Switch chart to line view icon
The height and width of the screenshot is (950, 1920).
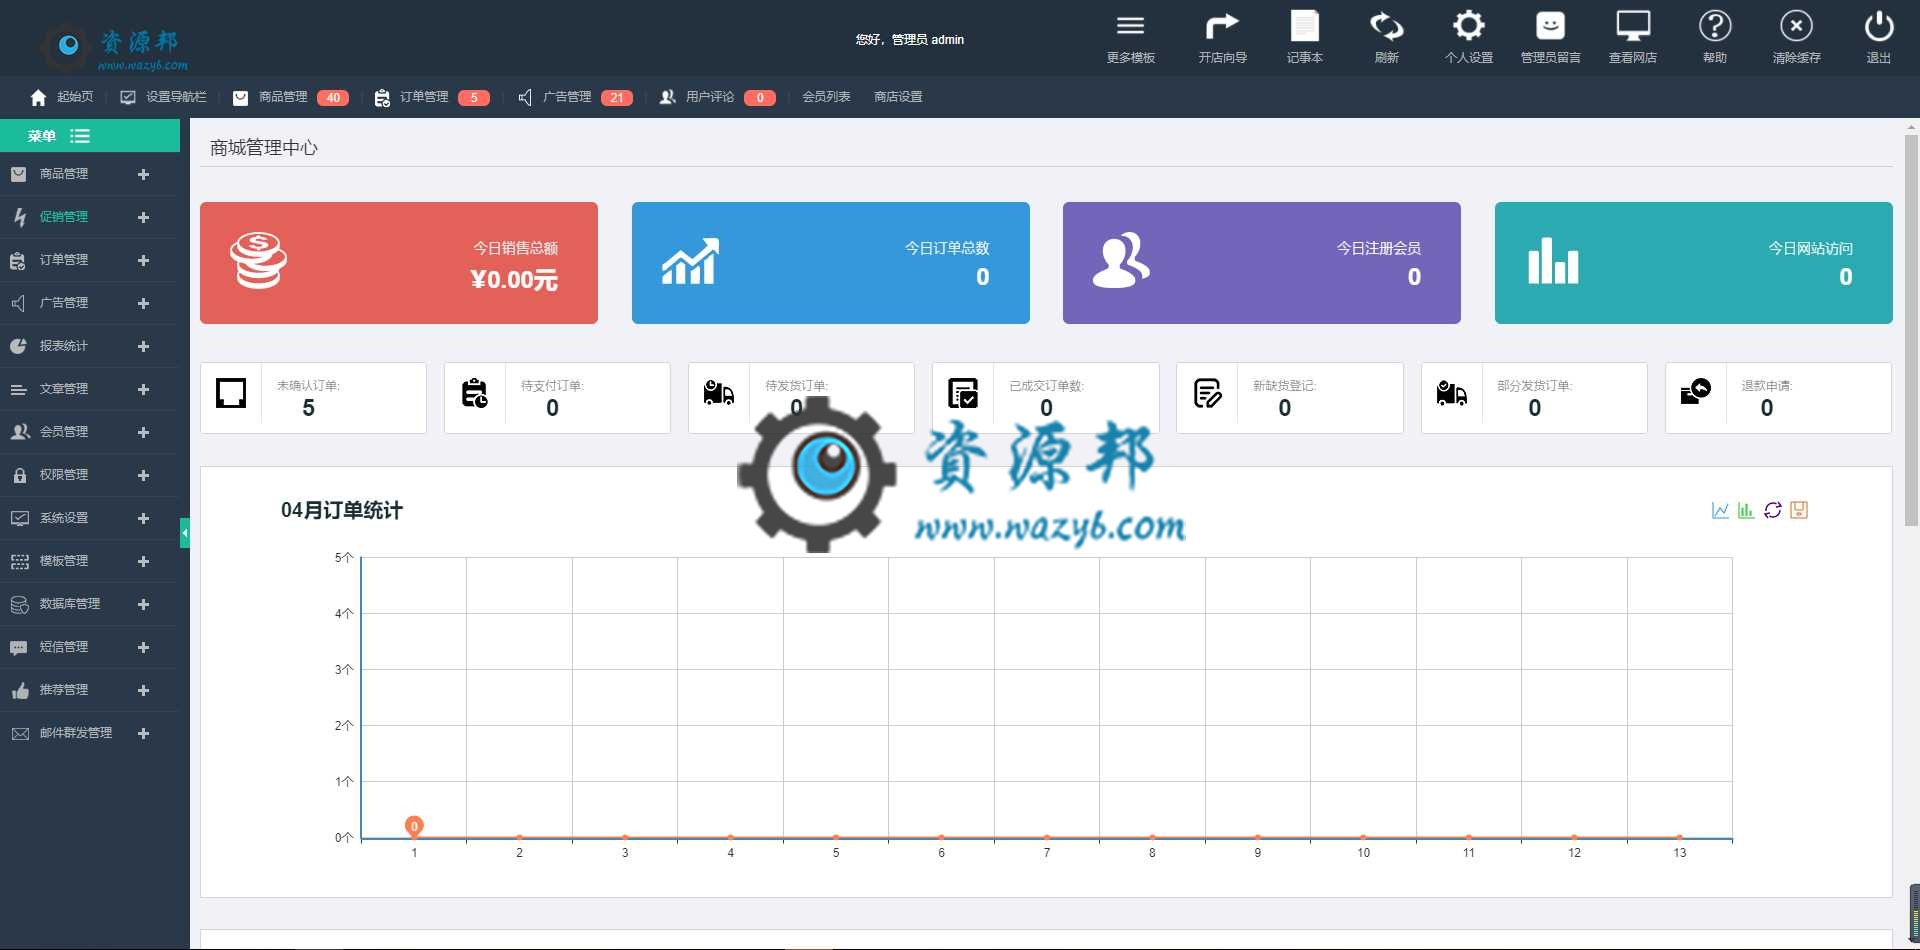click(1720, 510)
